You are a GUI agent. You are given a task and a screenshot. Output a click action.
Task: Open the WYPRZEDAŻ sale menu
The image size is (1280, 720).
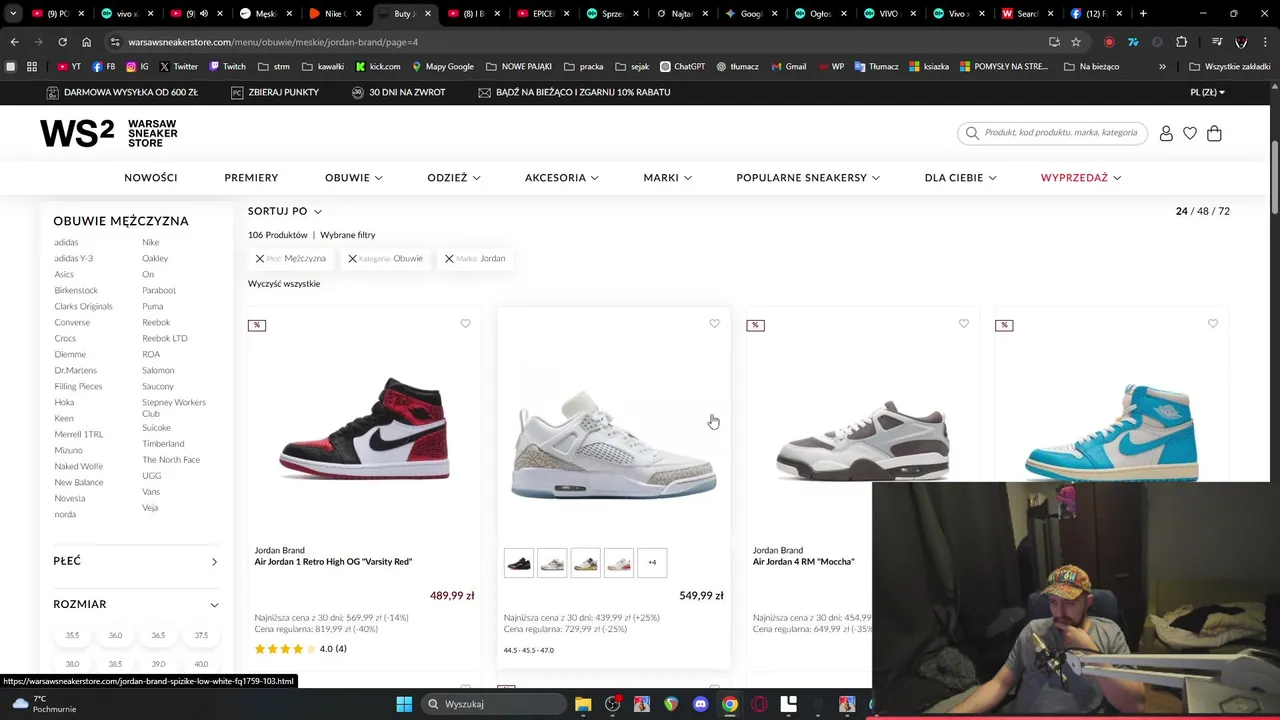point(1081,177)
